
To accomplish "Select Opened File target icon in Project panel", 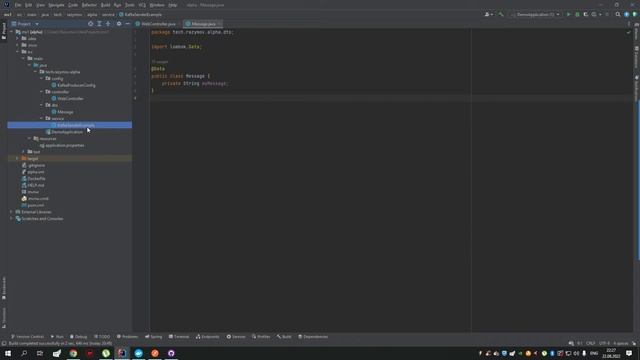I will click(x=90, y=24).
